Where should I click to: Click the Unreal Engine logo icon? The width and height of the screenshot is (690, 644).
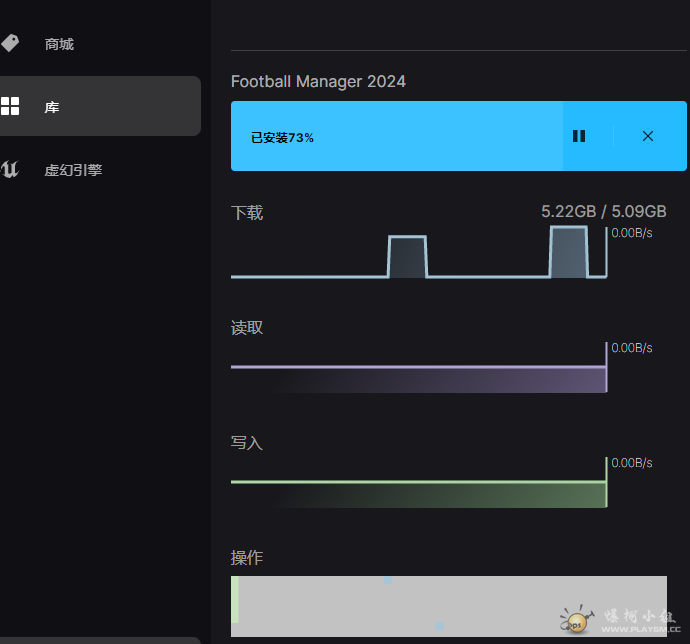click(10, 169)
